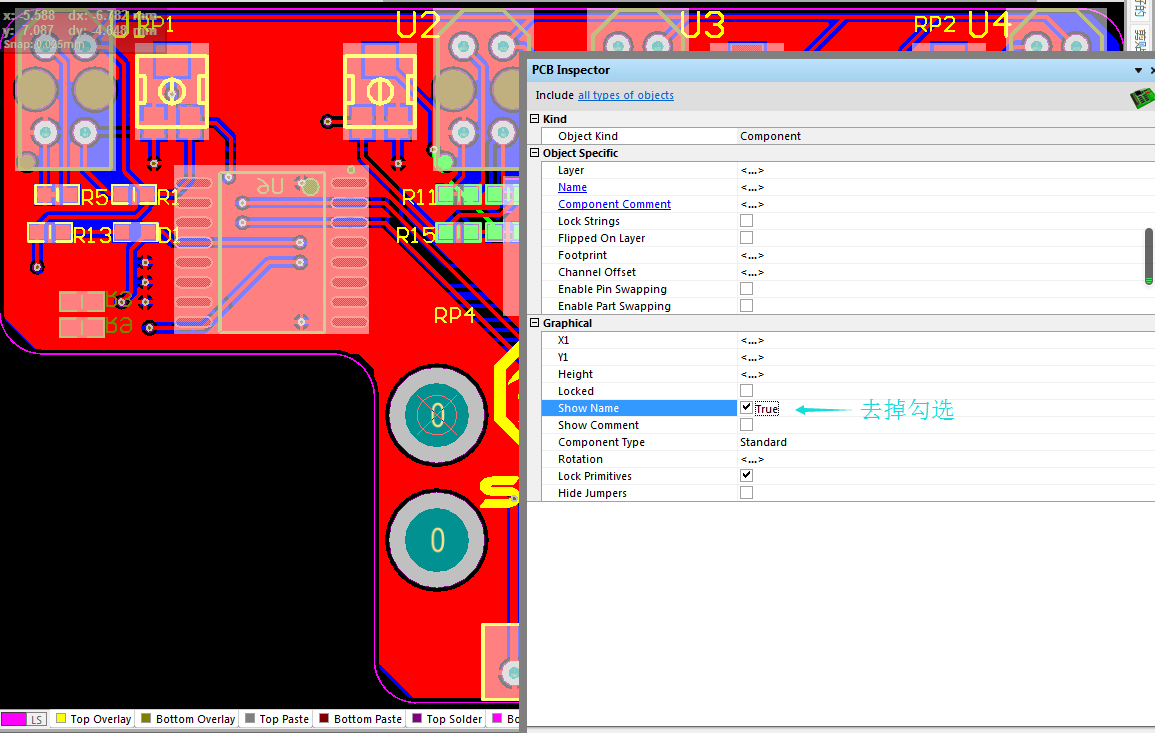Enable the Show Comment checkbox
Viewport: 1155px width, 733px height.
pyautogui.click(x=746, y=425)
